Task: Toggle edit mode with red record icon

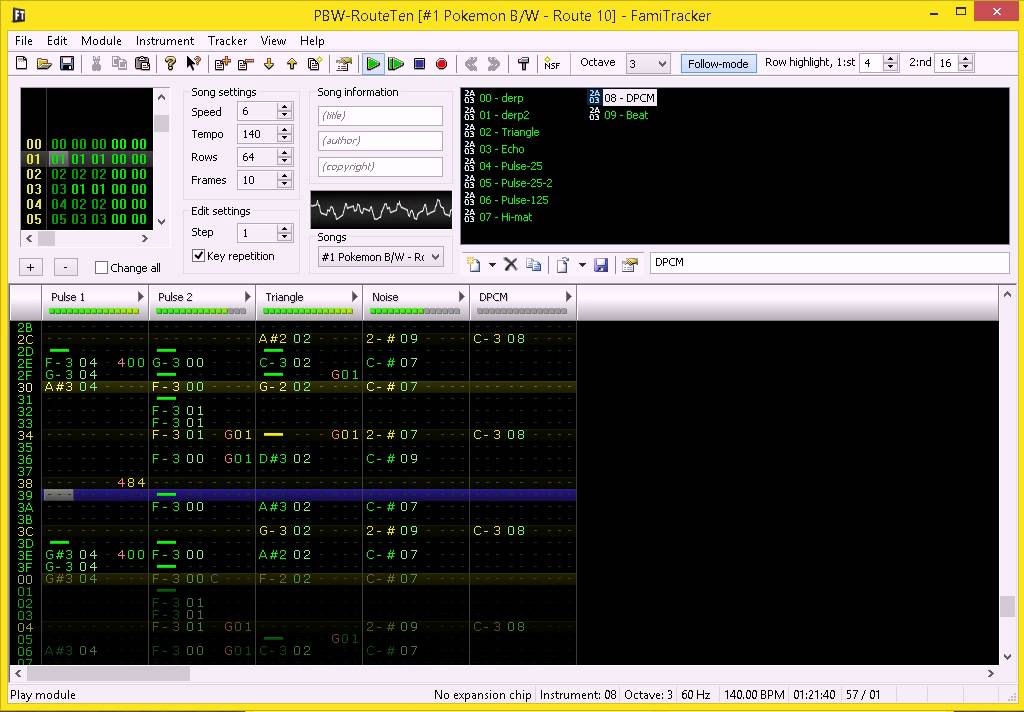Action: pos(441,63)
